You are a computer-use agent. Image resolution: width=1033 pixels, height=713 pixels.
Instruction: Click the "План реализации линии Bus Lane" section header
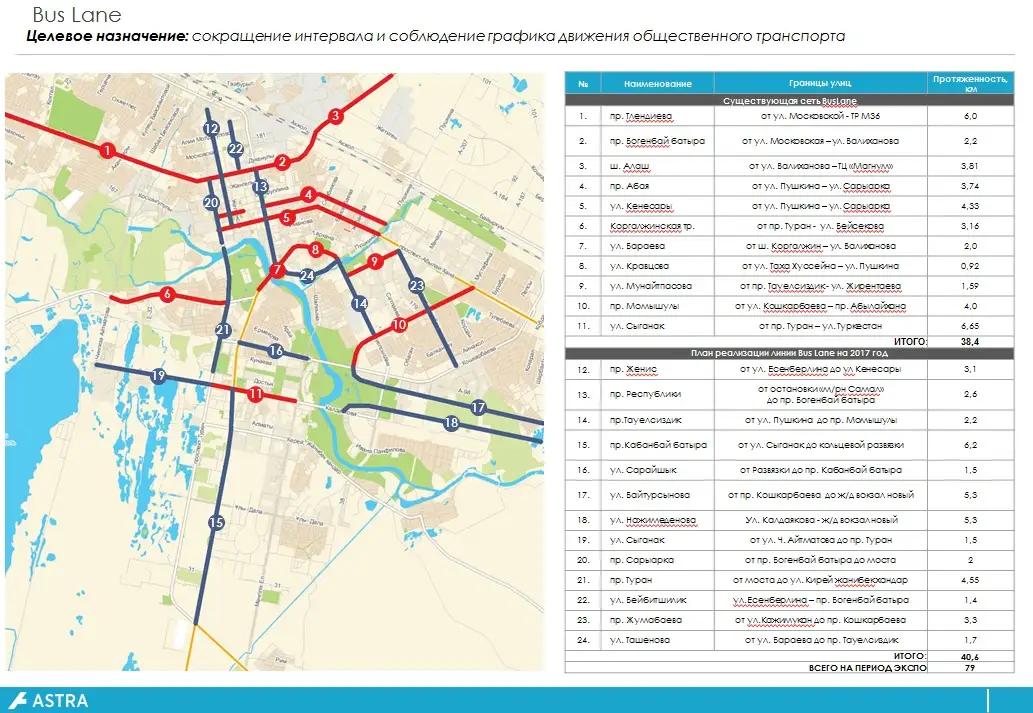point(790,352)
